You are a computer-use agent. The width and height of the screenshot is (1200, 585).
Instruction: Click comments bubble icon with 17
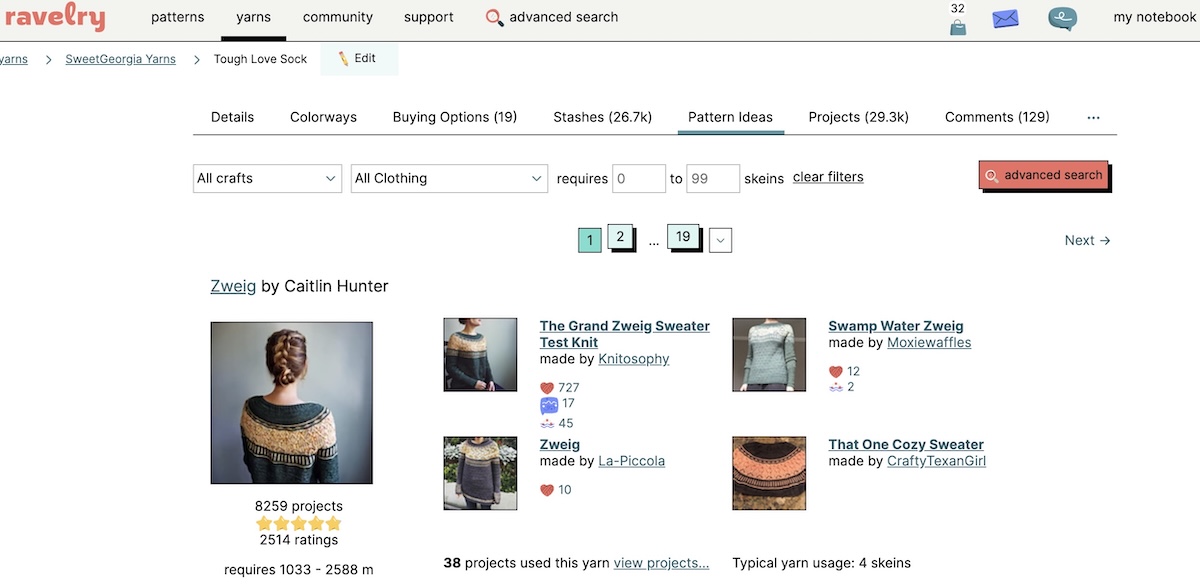coord(548,404)
